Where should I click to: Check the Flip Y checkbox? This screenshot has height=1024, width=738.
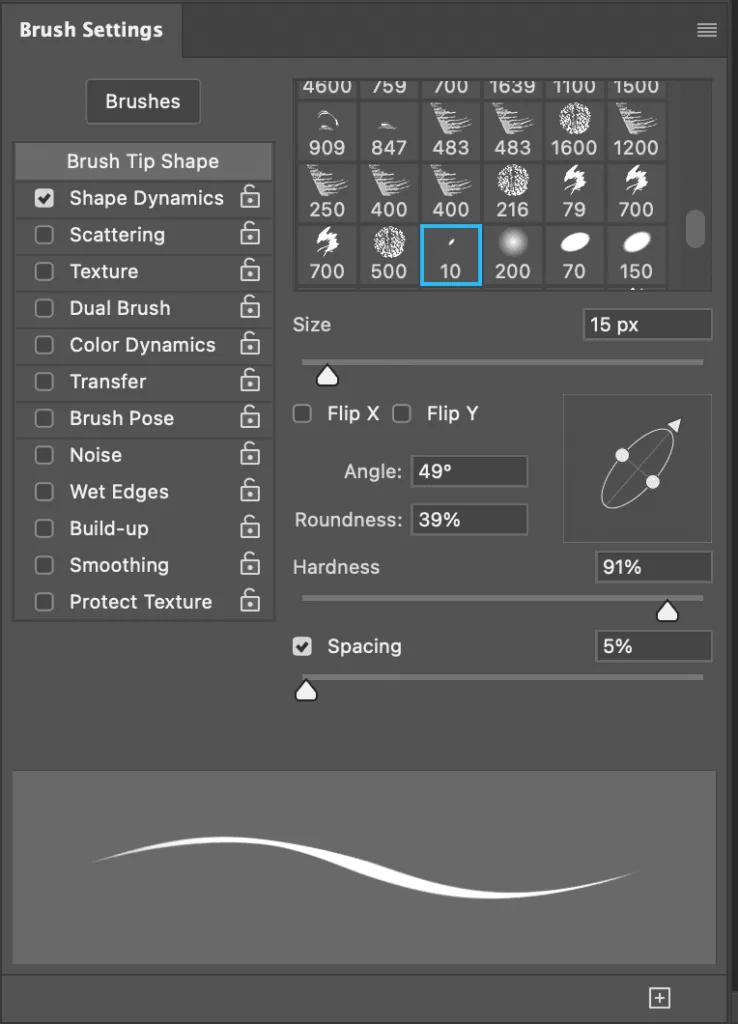click(x=402, y=413)
